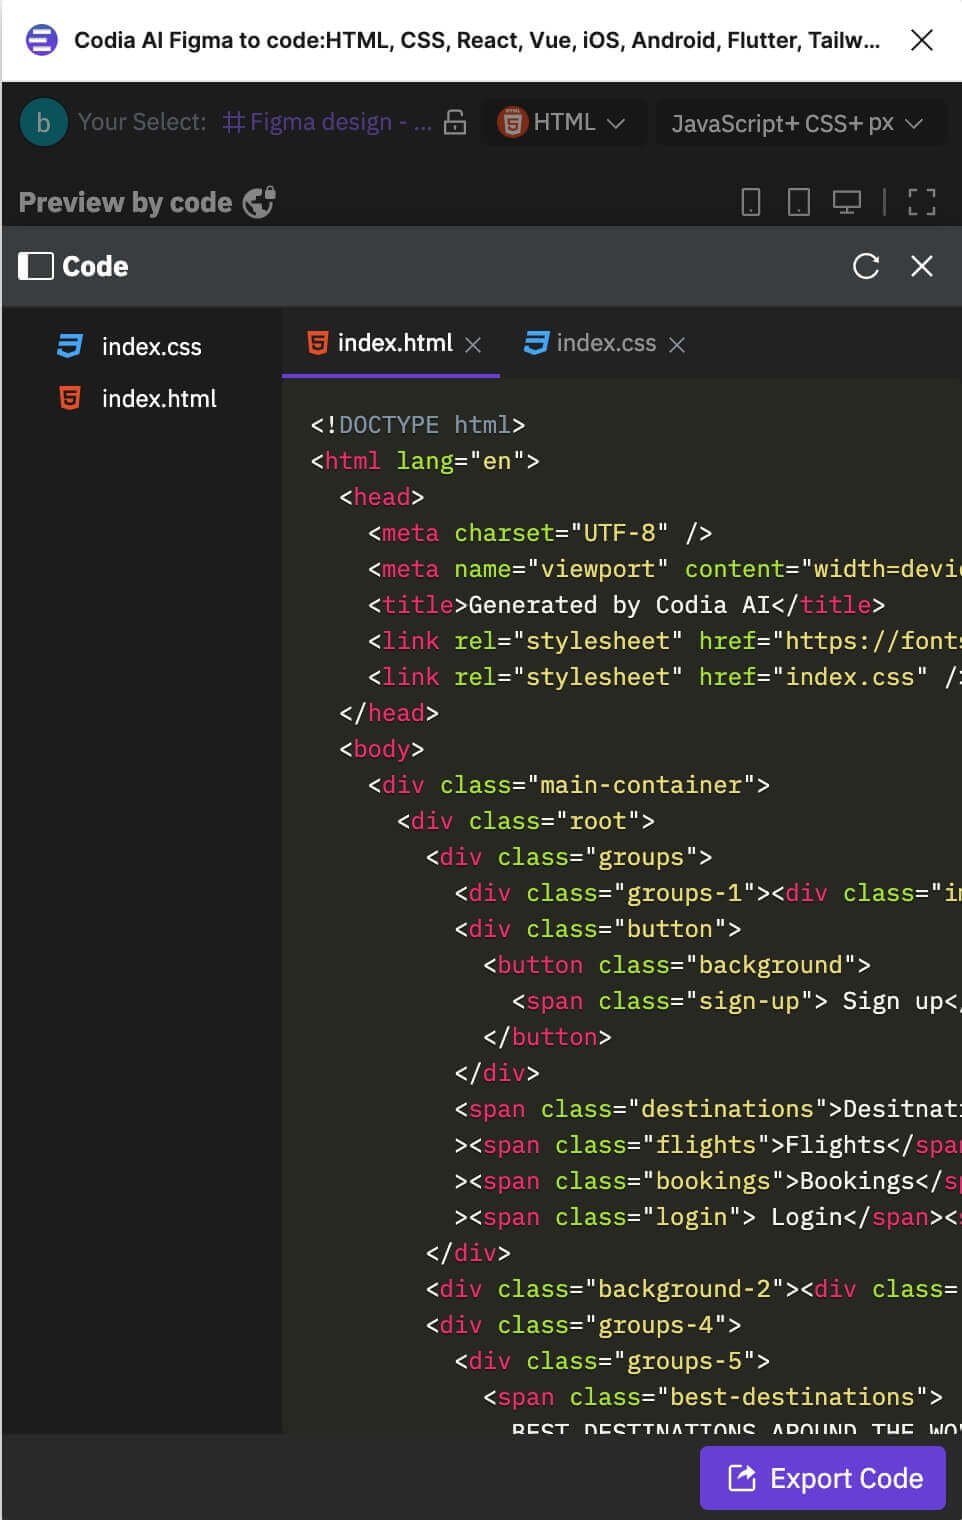Click the Export Code button
The image size is (962, 1520).
[x=822, y=1478]
